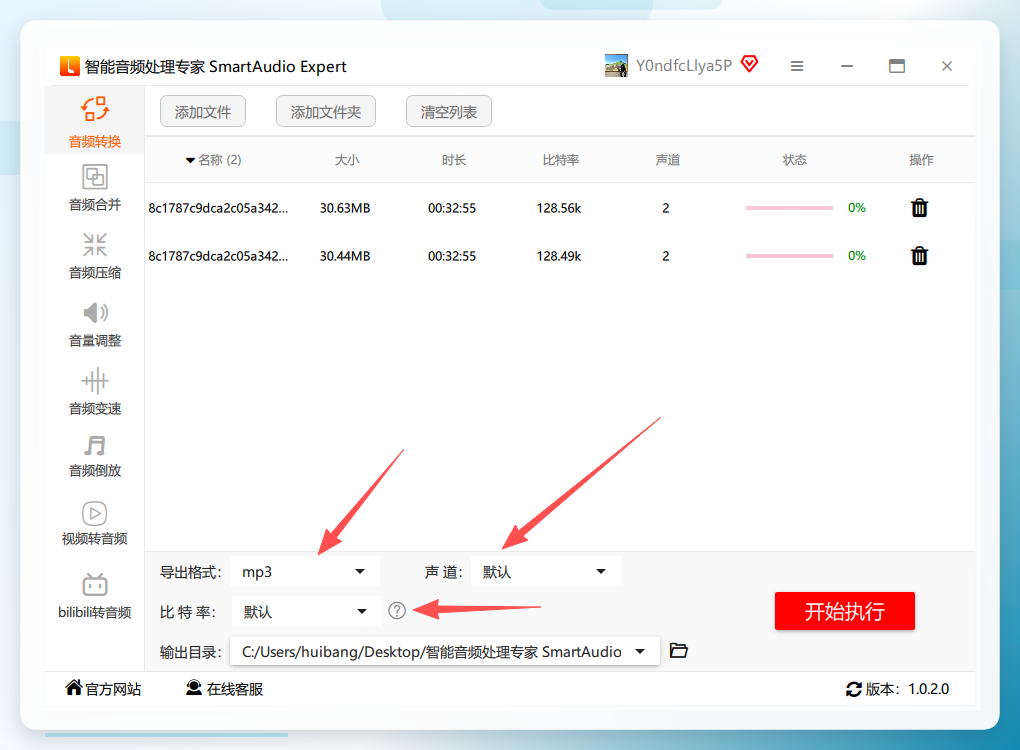The image size is (1020, 750).
Task: Click the 官方网站 home icon
Action: 74,687
